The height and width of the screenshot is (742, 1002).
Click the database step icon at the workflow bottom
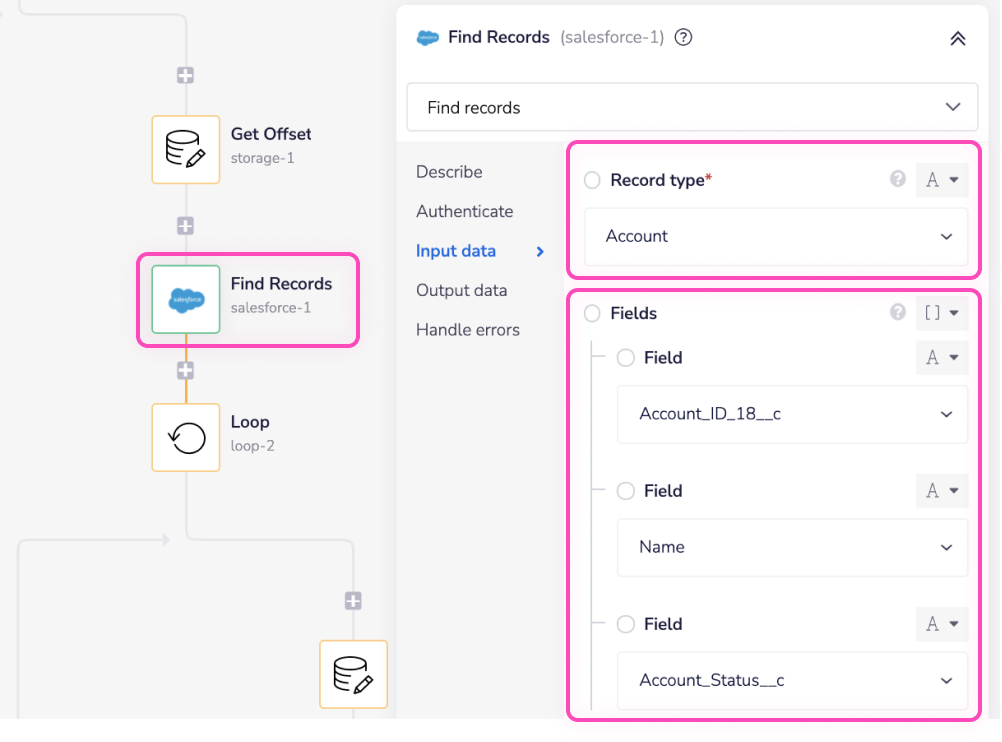pos(353,675)
